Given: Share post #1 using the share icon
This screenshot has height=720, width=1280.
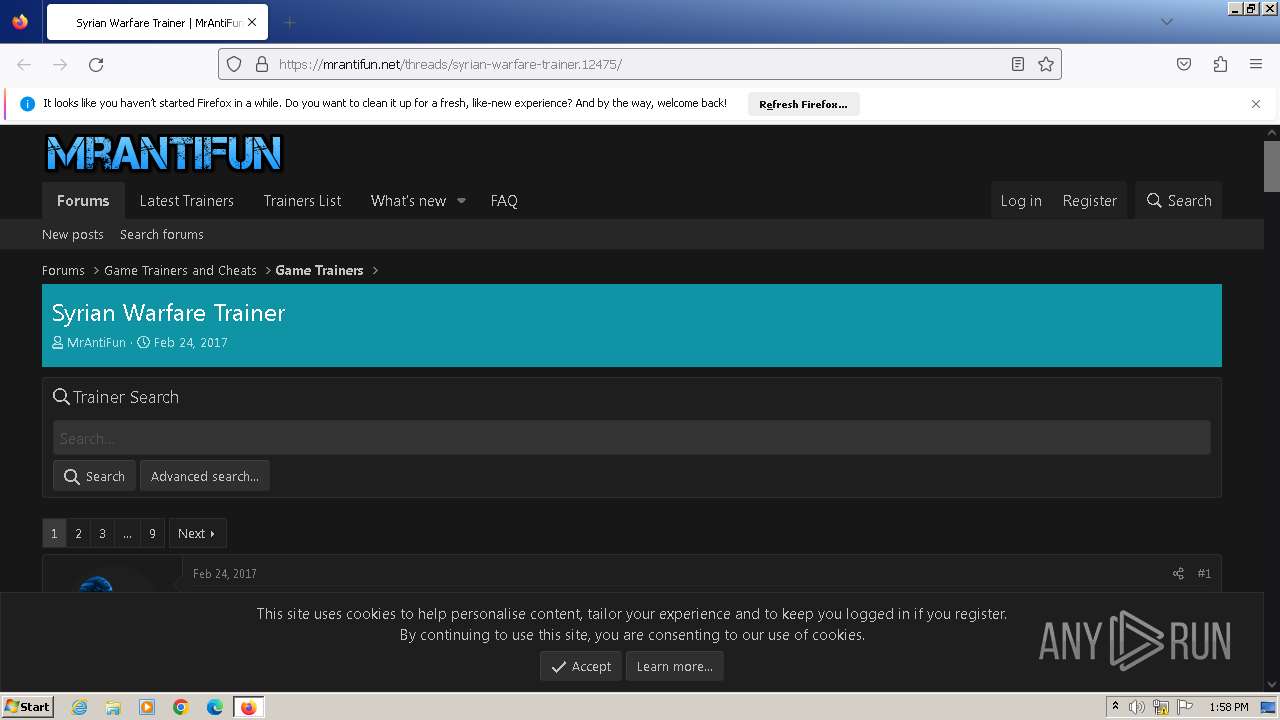Looking at the screenshot, I should (1178, 573).
